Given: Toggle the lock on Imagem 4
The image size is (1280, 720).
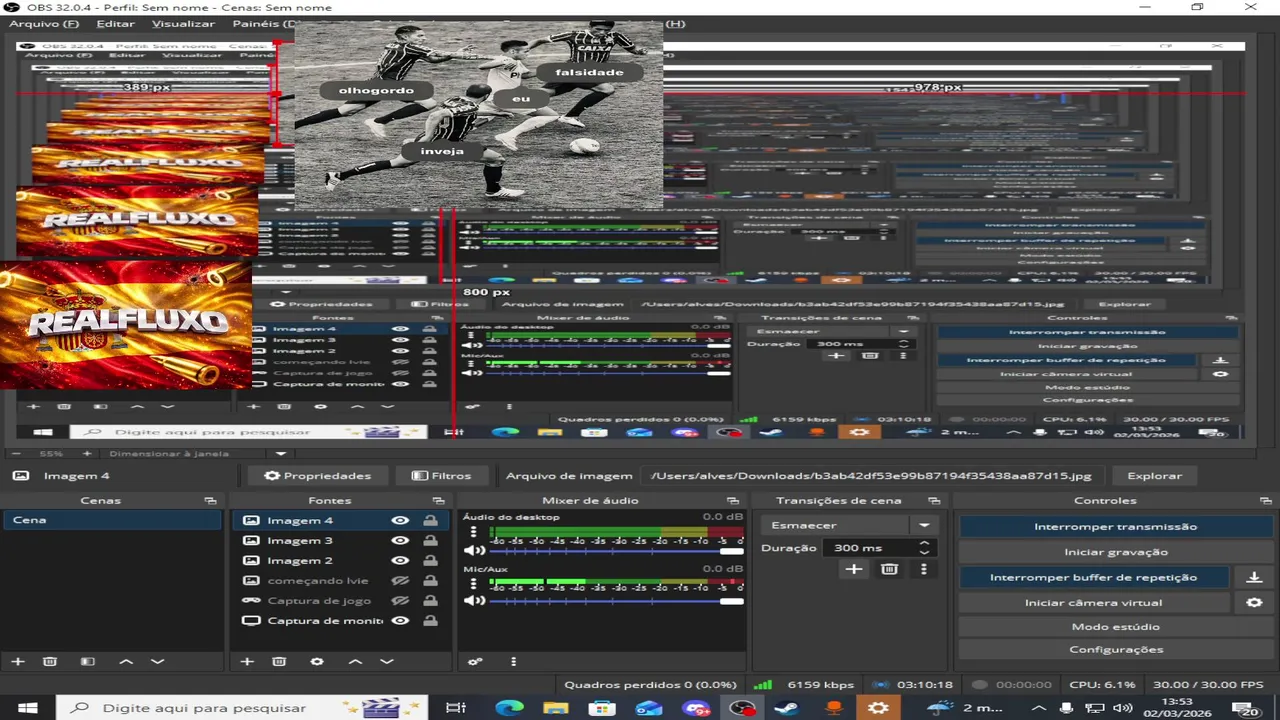Looking at the screenshot, I should pos(430,520).
